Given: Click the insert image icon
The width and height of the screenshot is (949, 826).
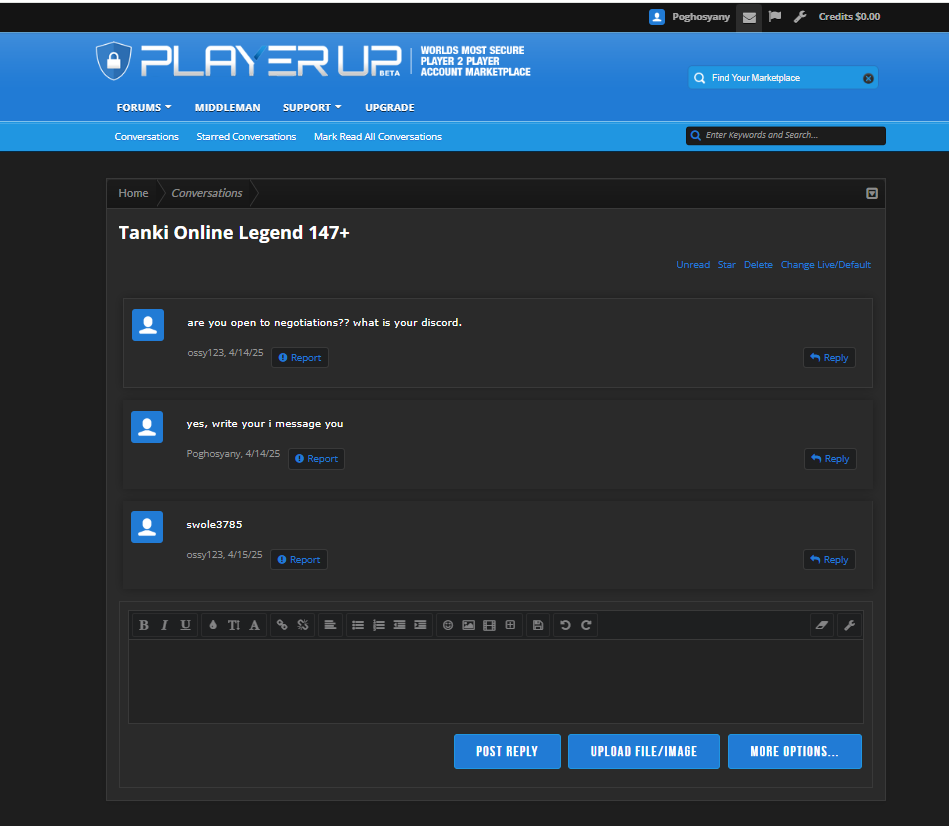Looking at the screenshot, I should 468,625.
